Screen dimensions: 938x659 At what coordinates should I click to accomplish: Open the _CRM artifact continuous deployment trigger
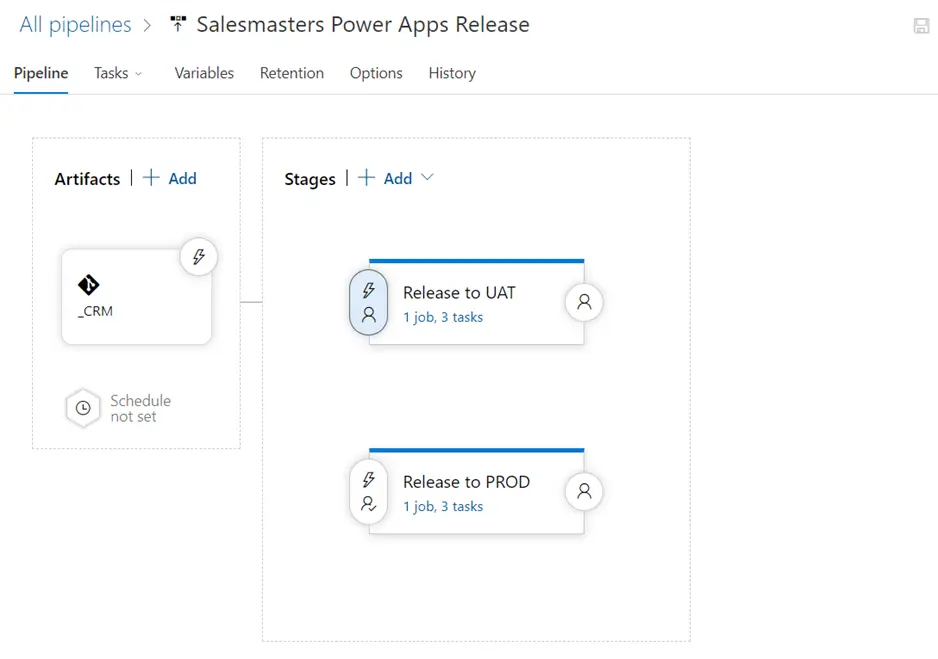[199, 257]
